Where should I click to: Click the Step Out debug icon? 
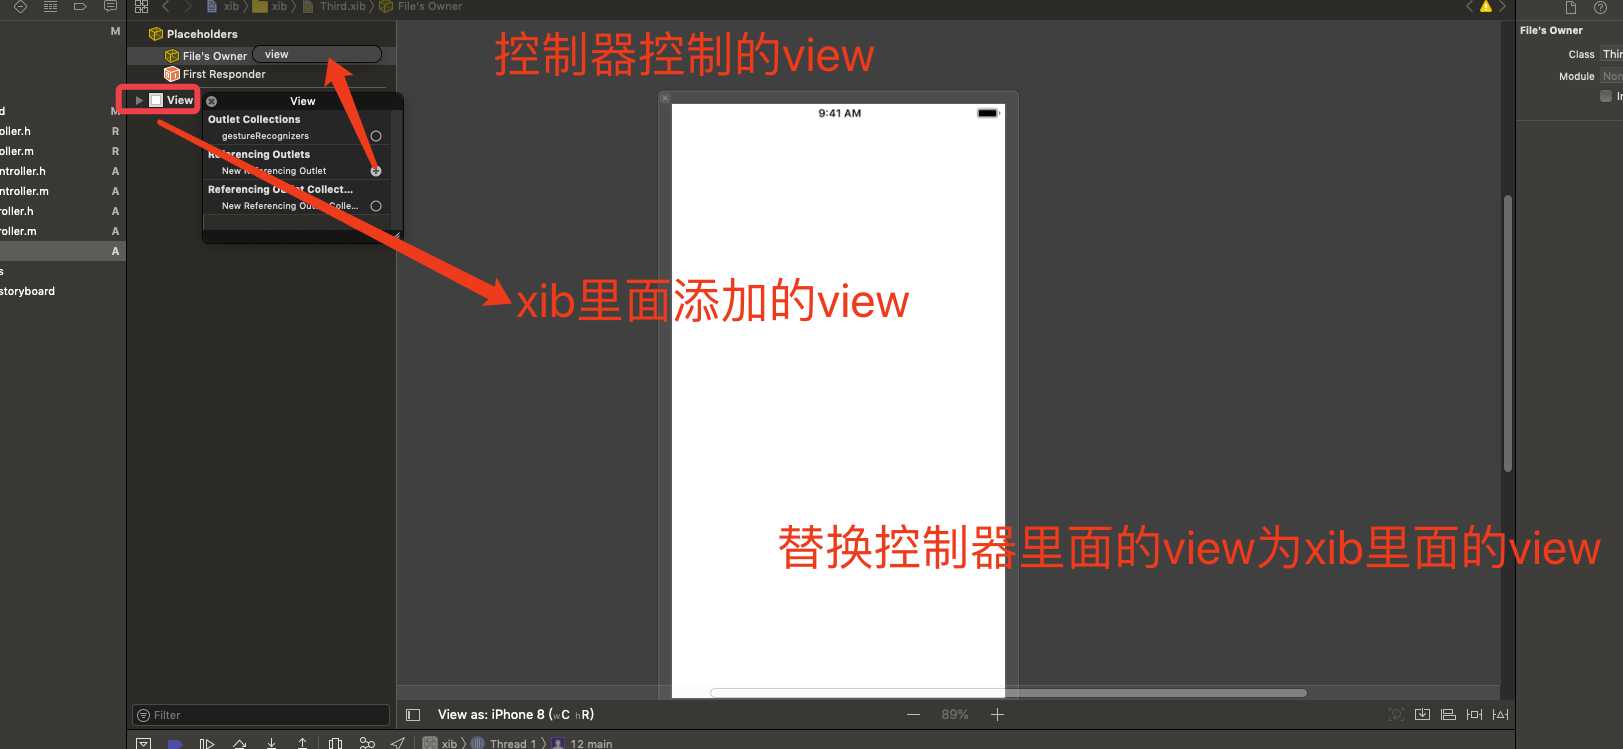(x=302, y=744)
